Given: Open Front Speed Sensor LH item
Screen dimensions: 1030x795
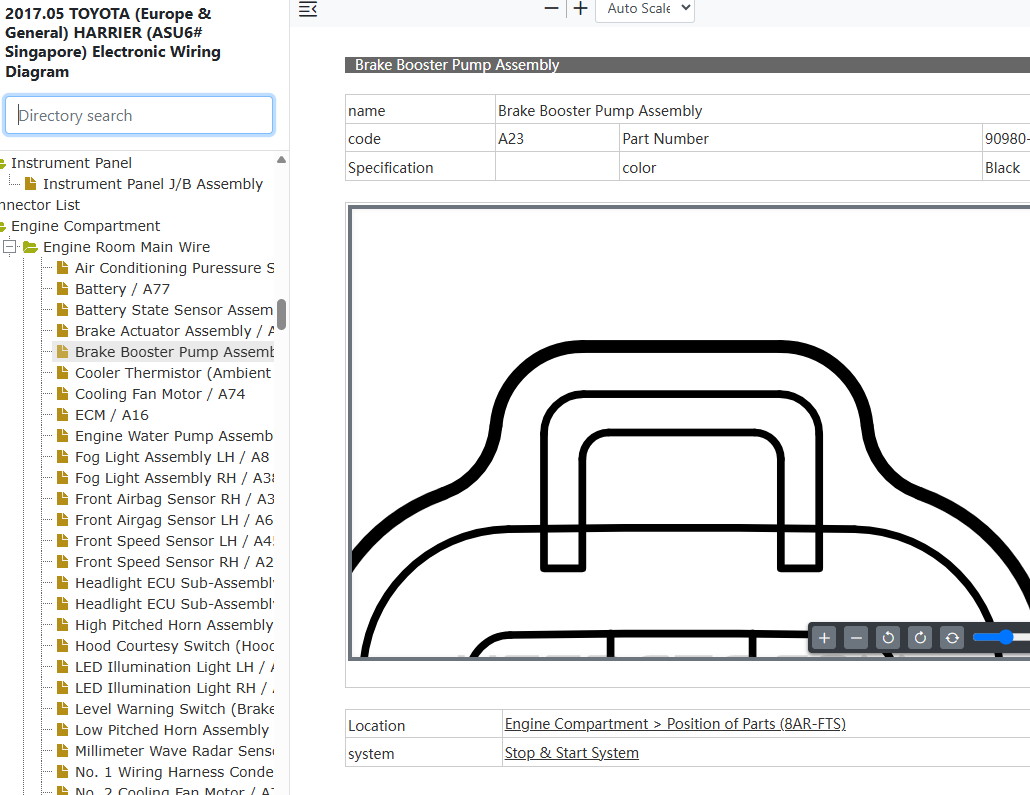Looking at the screenshot, I should click(x=174, y=541).
